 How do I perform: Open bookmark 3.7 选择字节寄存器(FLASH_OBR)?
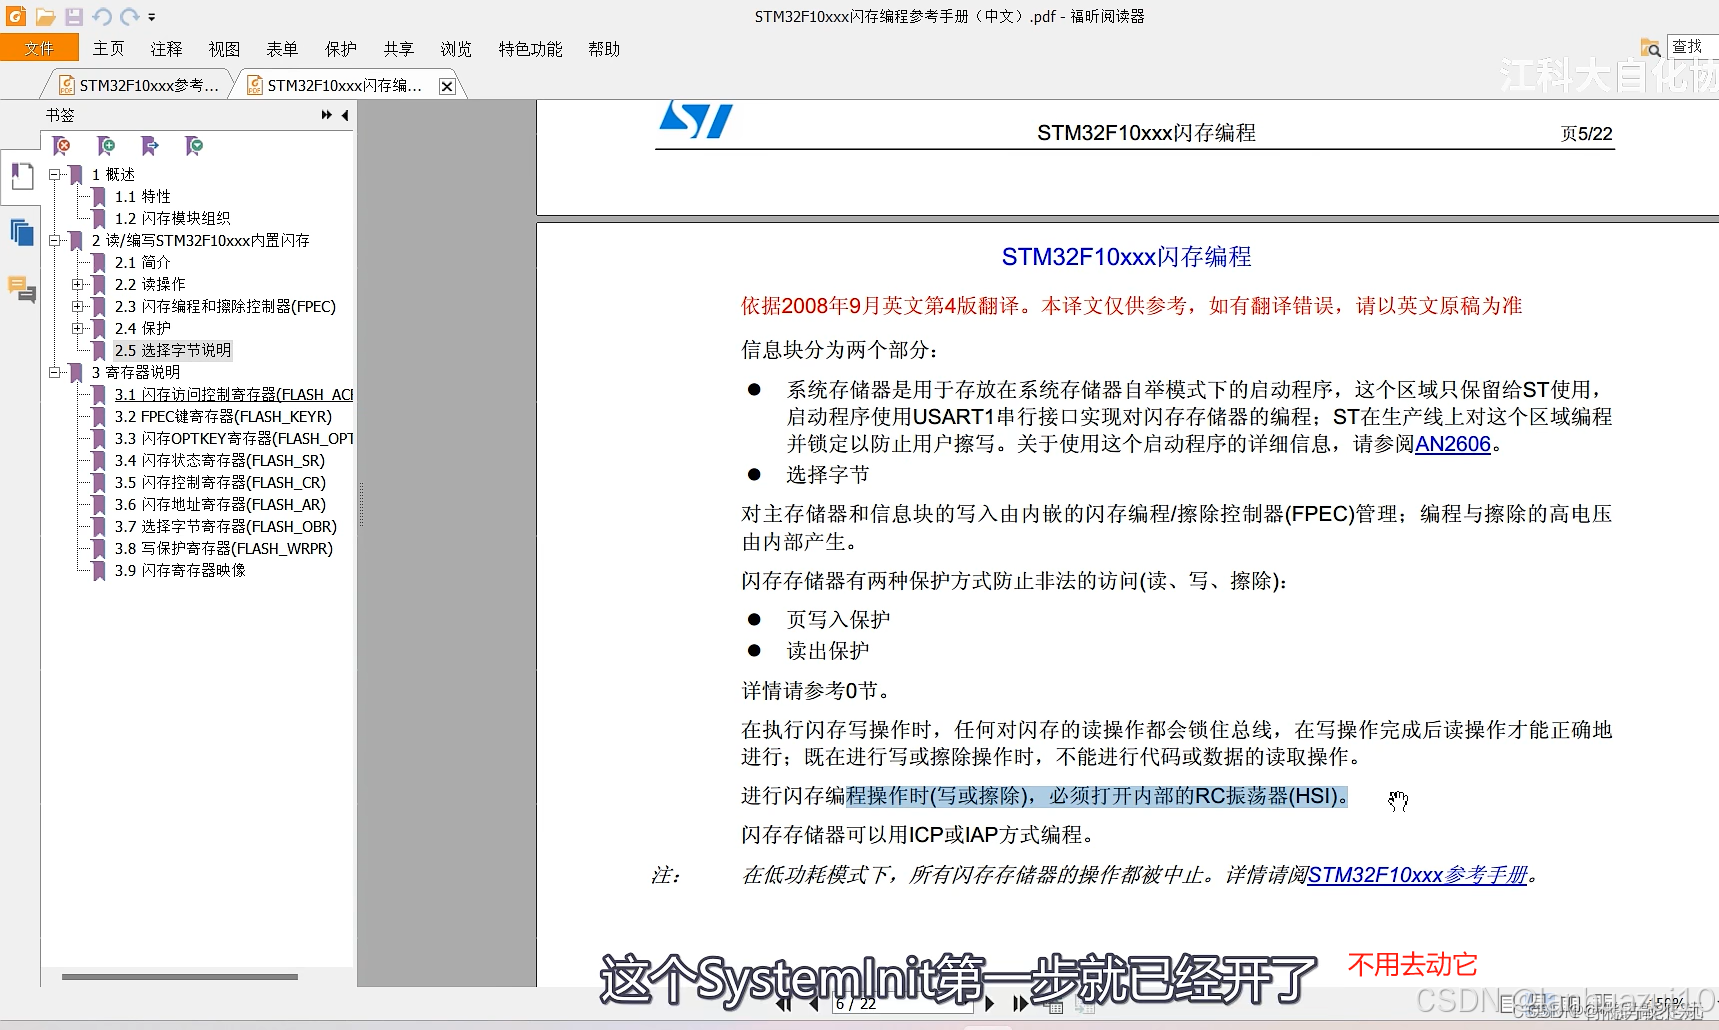[x=225, y=526]
